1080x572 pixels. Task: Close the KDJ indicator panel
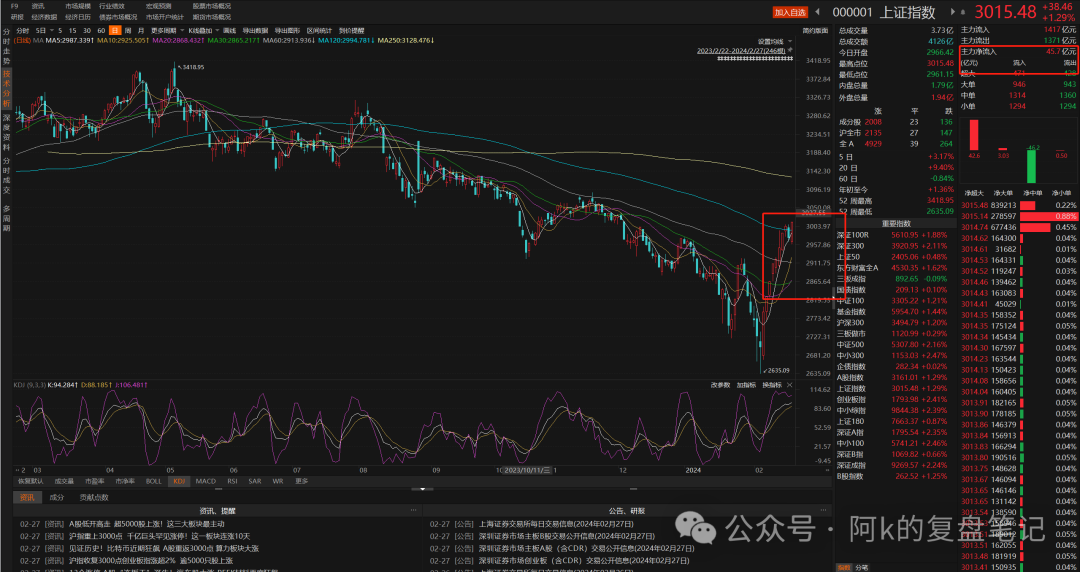coord(789,385)
